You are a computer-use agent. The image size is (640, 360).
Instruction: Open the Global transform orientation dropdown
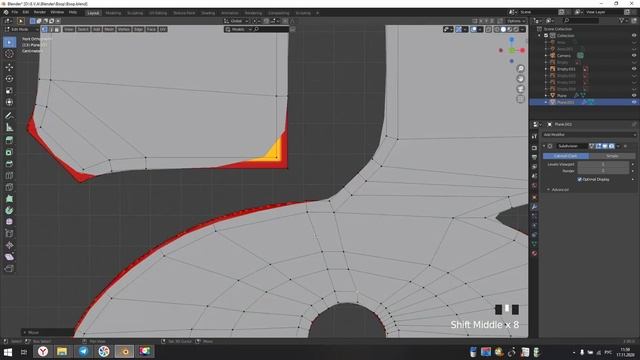pyautogui.click(x=236, y=21)
